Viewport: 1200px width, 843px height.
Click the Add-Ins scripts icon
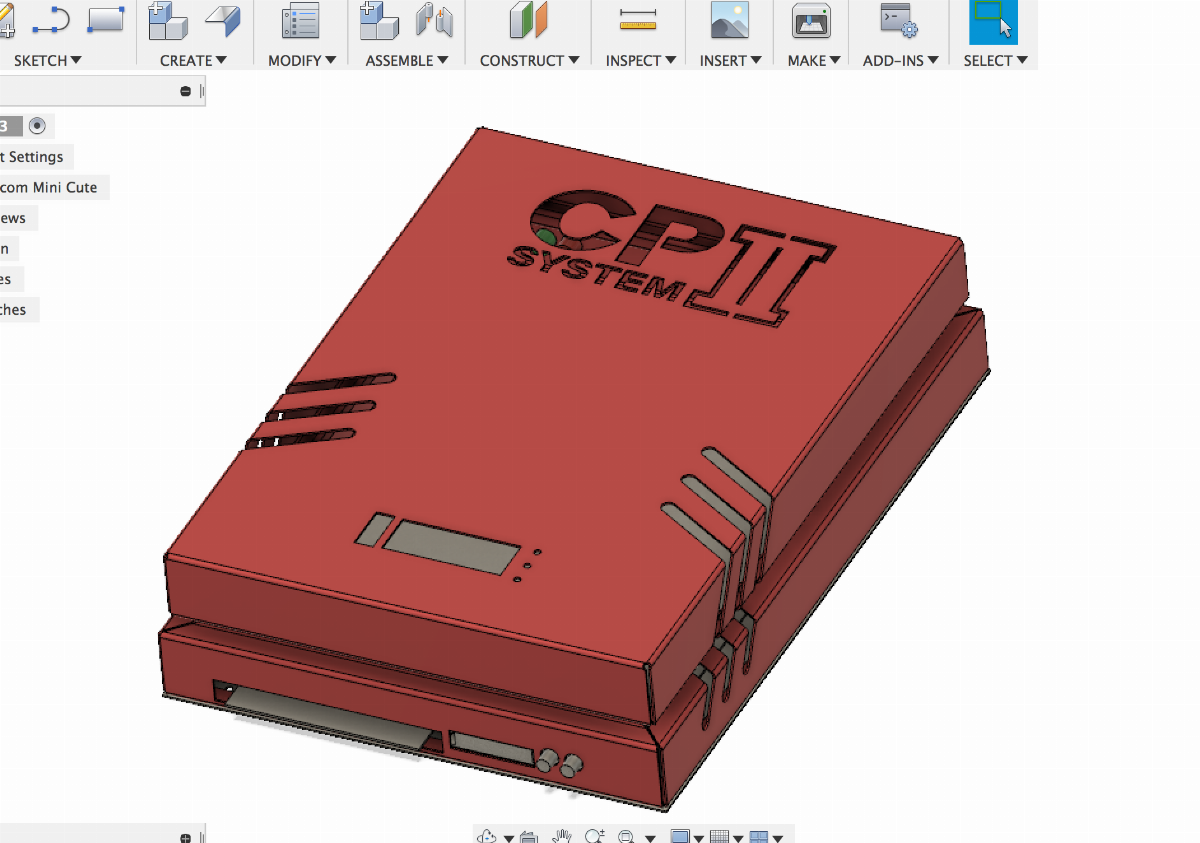coord(899,20)
